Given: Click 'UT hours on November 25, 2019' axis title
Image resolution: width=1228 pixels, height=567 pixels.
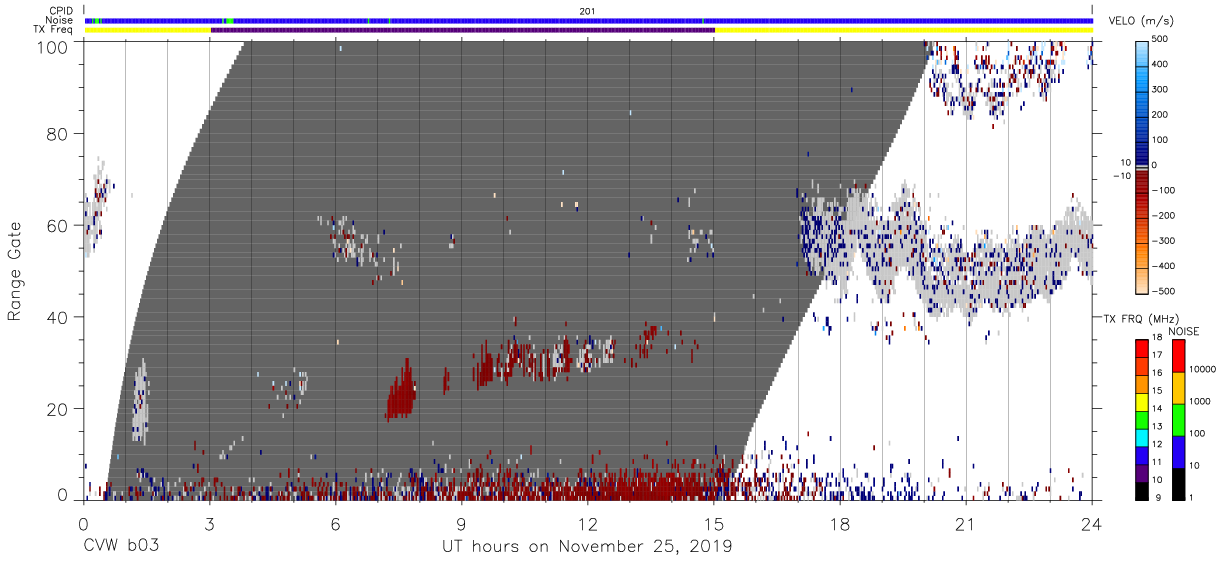Looking at the screenshot, I should (588, 547).
